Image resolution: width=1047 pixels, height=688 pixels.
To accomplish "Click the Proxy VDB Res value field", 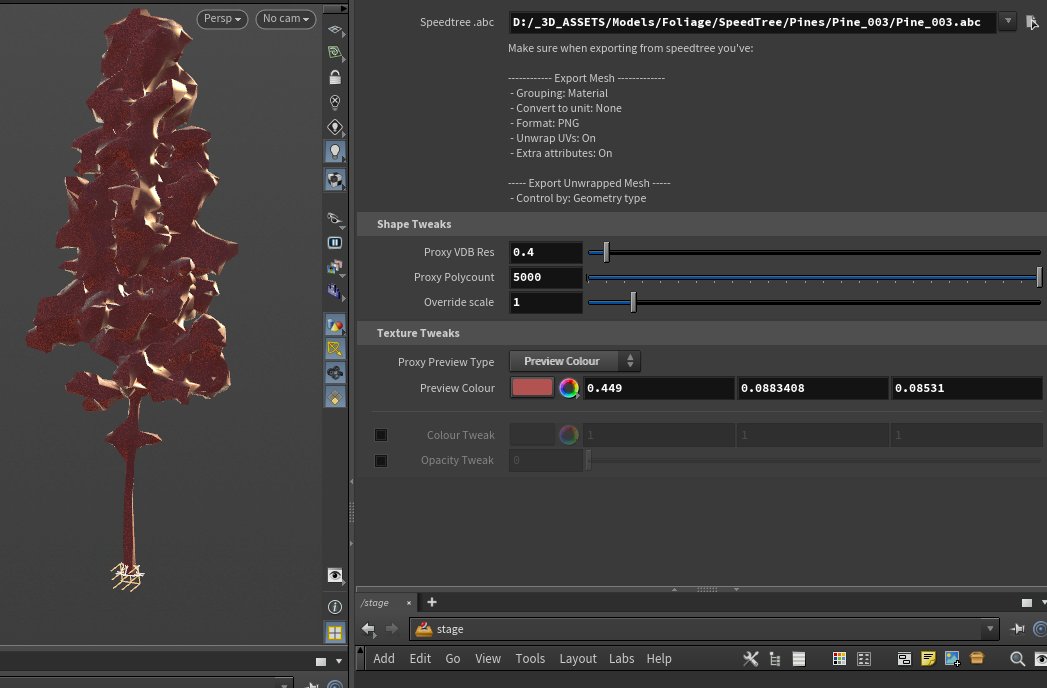I will coord(545,252).
